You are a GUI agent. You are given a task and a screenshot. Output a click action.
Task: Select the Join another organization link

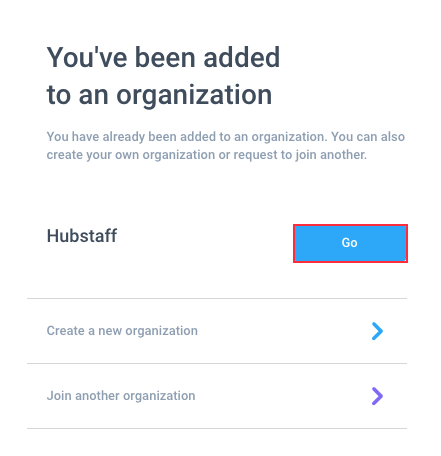(x=121, y=396)
